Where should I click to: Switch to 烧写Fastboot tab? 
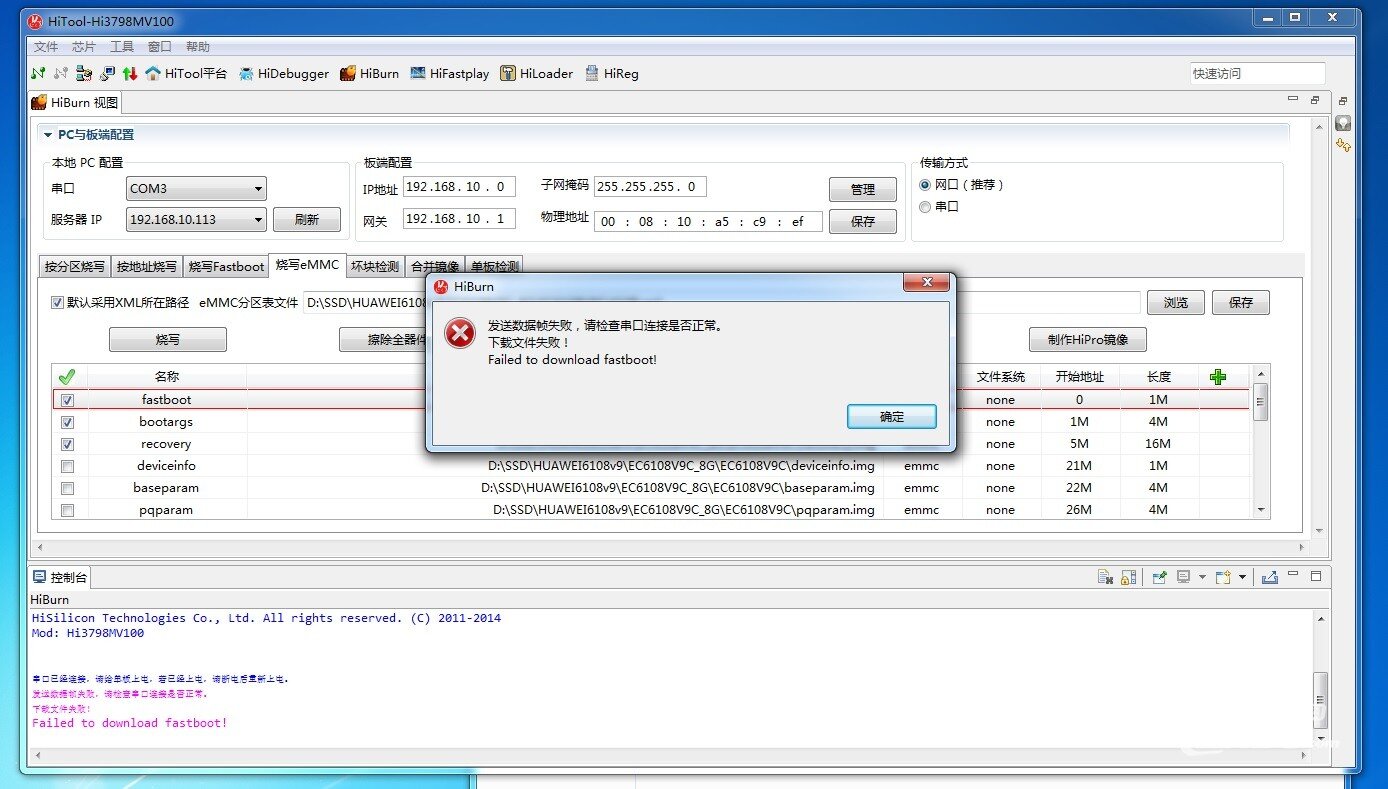(226, 267)
